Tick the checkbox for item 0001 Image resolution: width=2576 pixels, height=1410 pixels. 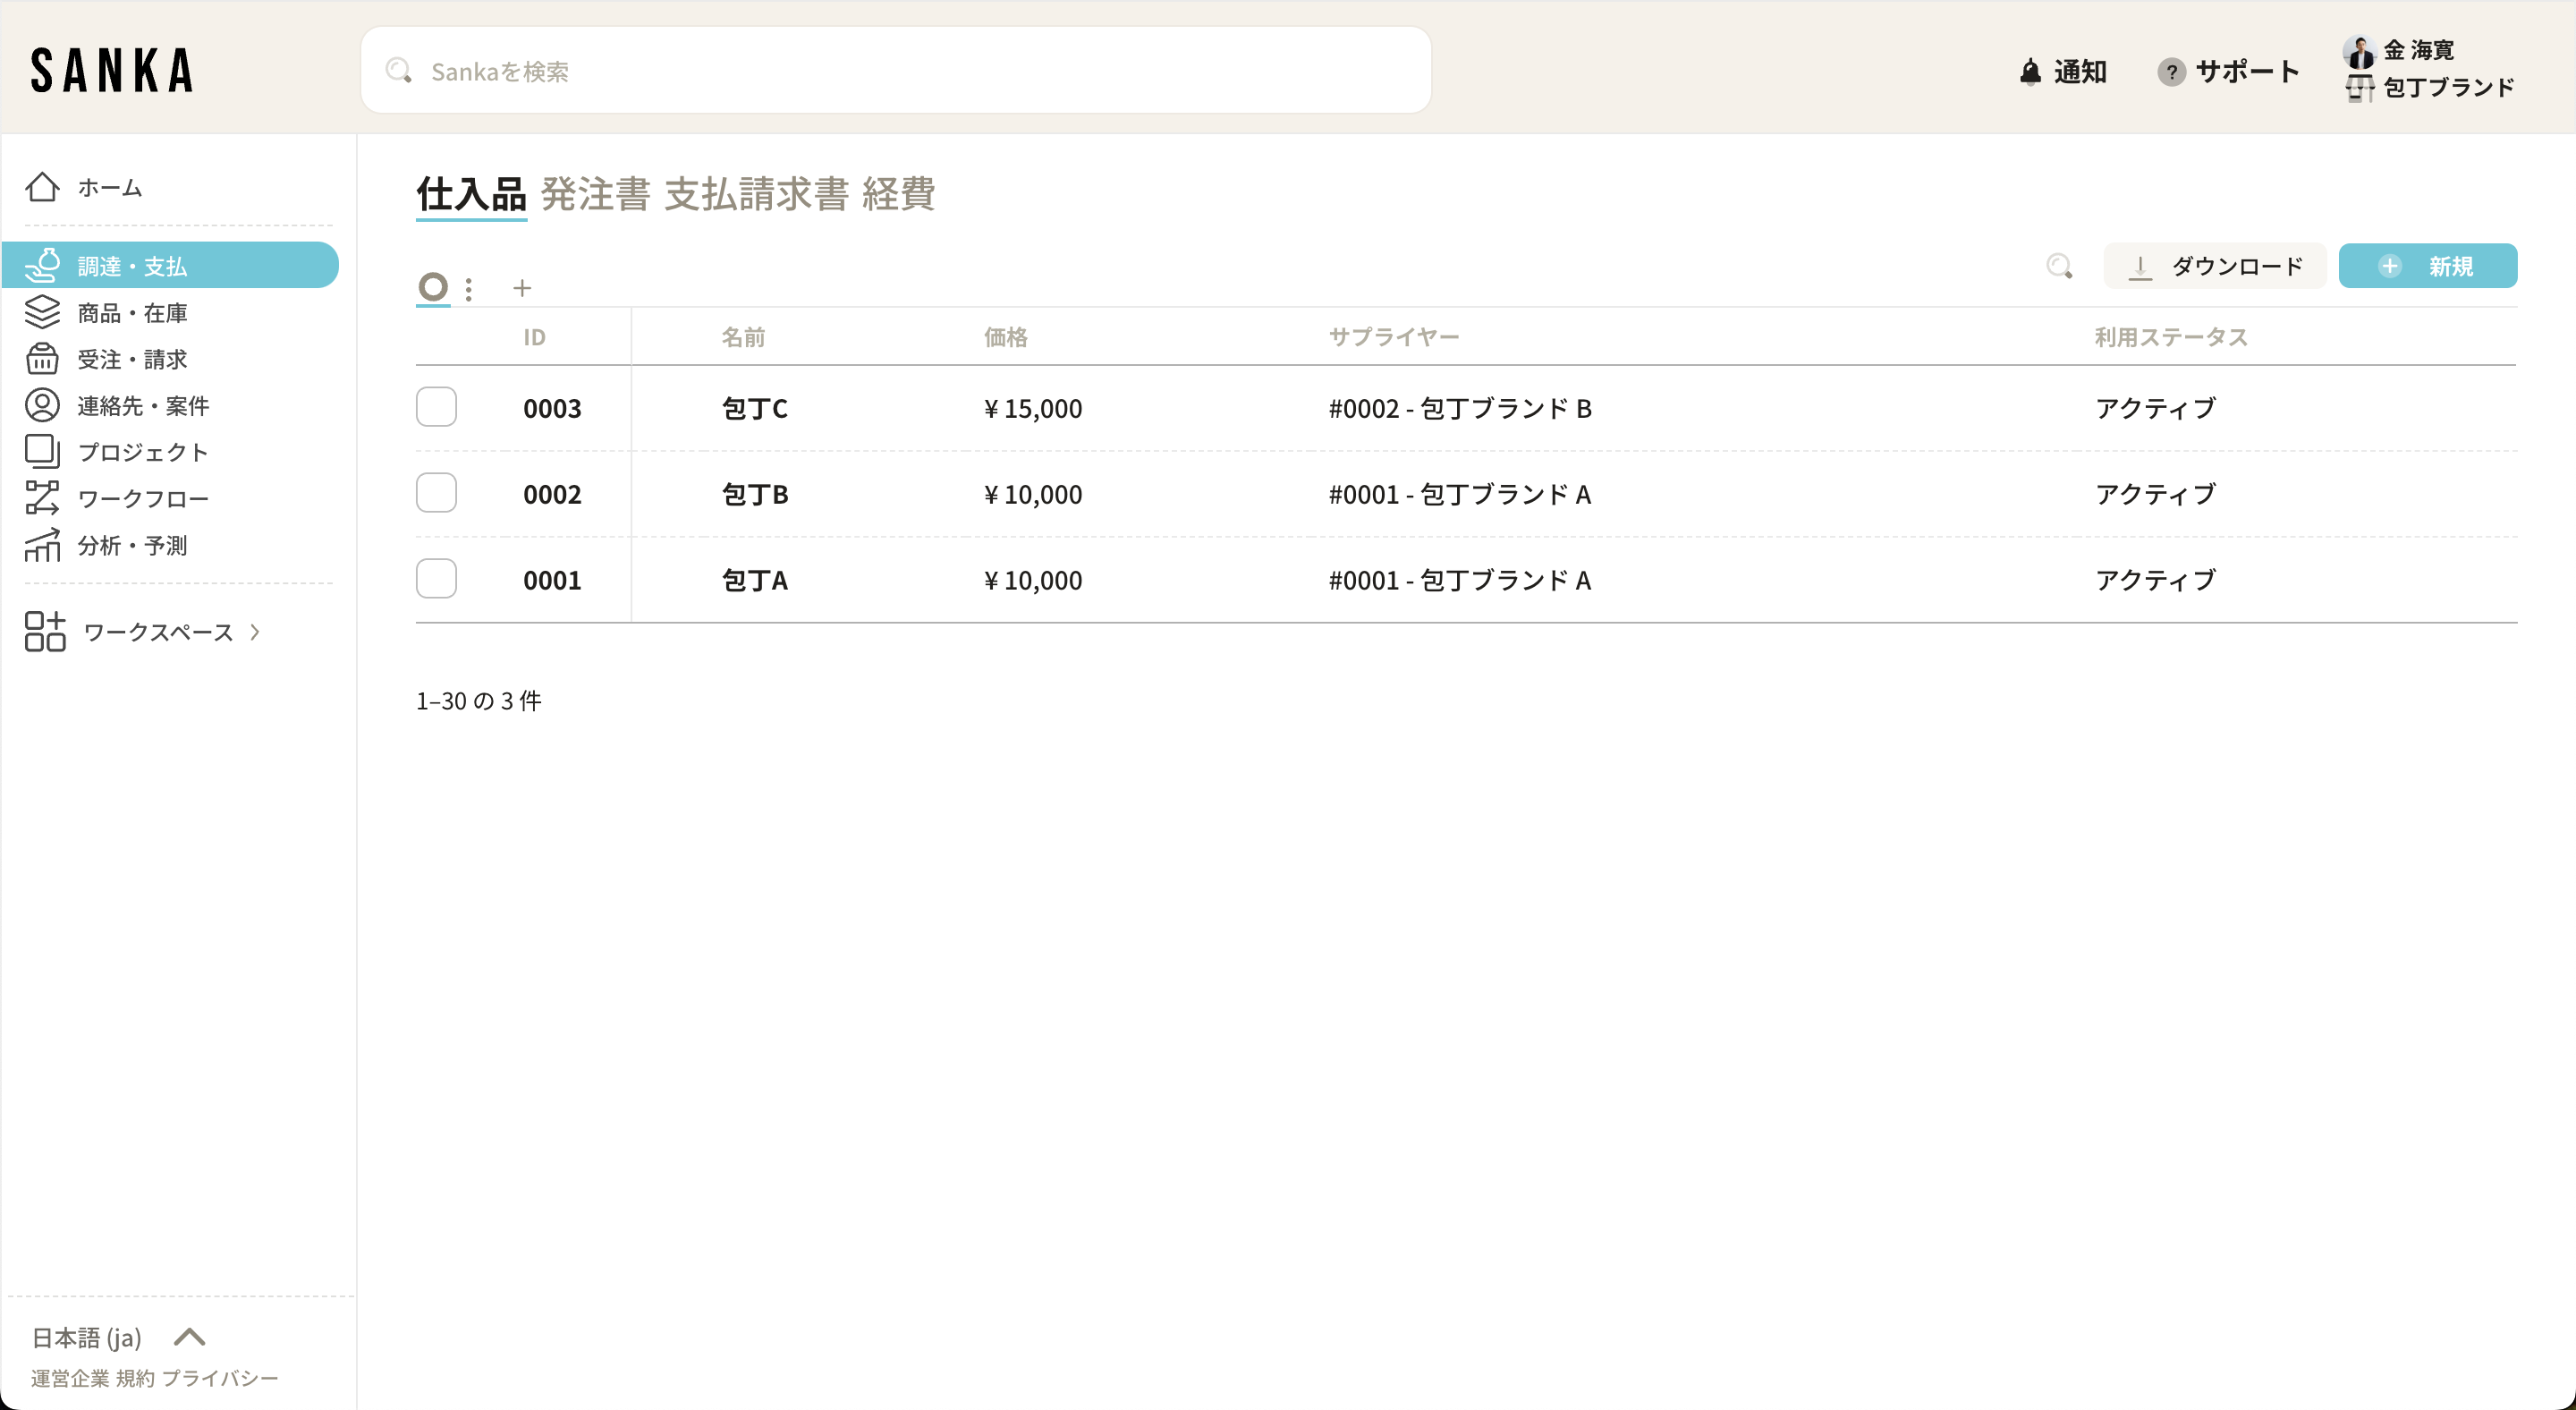pos(436,579)
